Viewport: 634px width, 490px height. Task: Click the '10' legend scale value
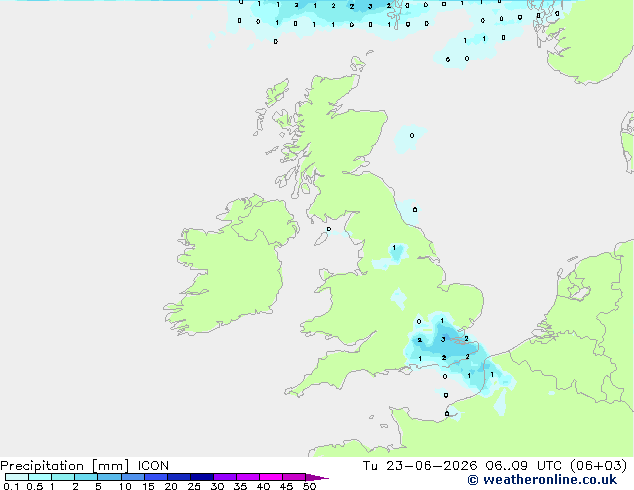pos(125,486)
